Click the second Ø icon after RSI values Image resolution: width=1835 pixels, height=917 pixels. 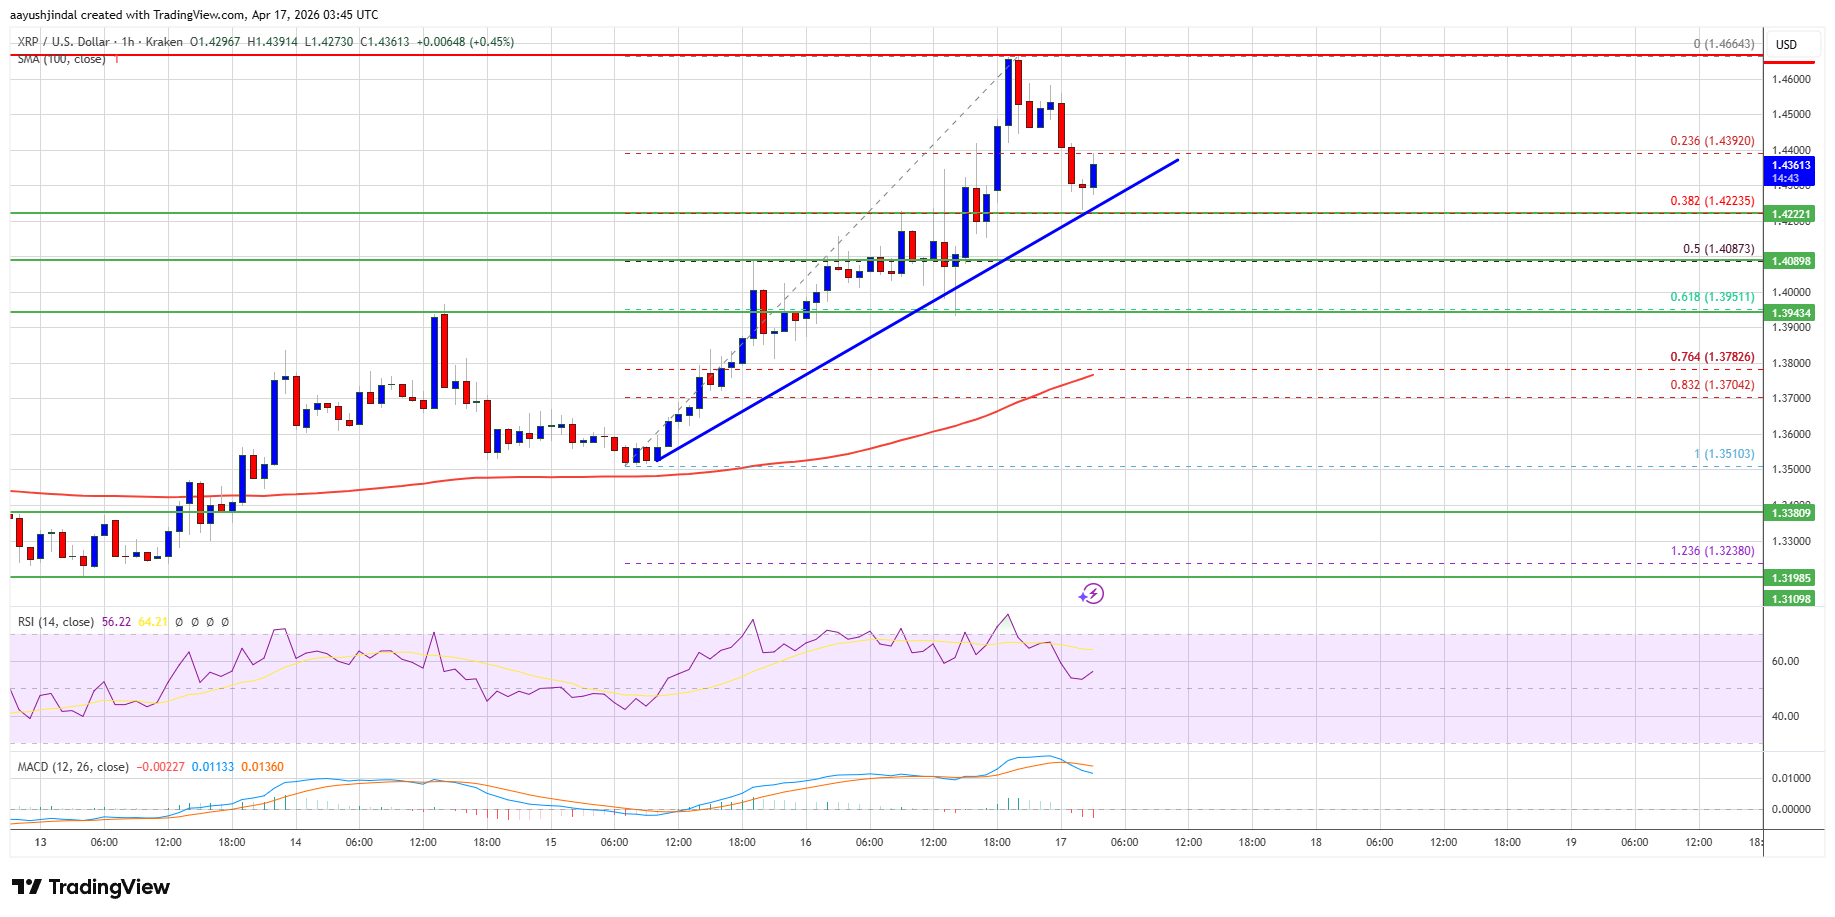coord(194,621)
